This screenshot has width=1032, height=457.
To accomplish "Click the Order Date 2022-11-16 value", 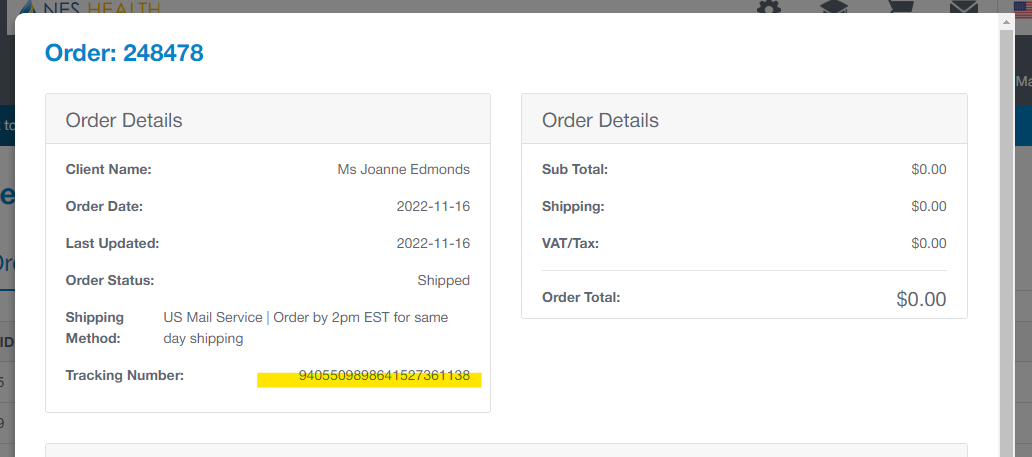I will (433, 206).
